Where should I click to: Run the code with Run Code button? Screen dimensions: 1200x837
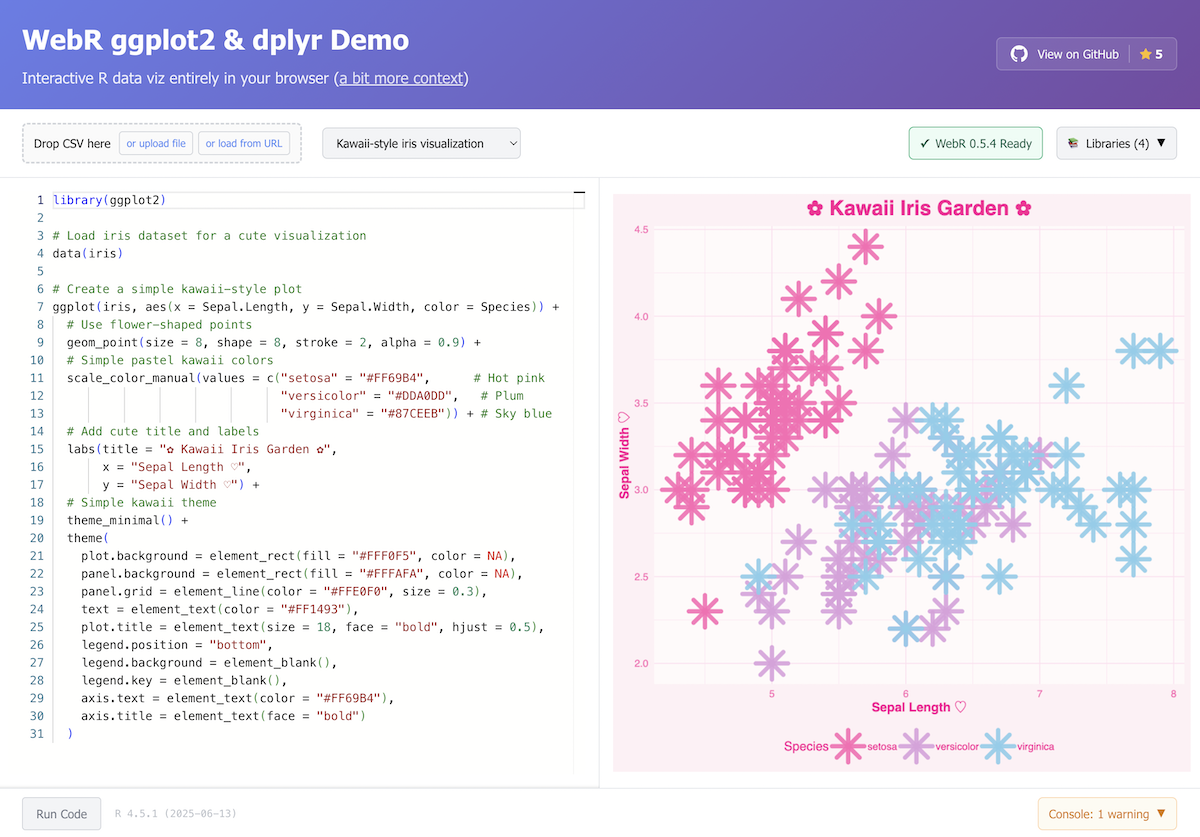61,813
